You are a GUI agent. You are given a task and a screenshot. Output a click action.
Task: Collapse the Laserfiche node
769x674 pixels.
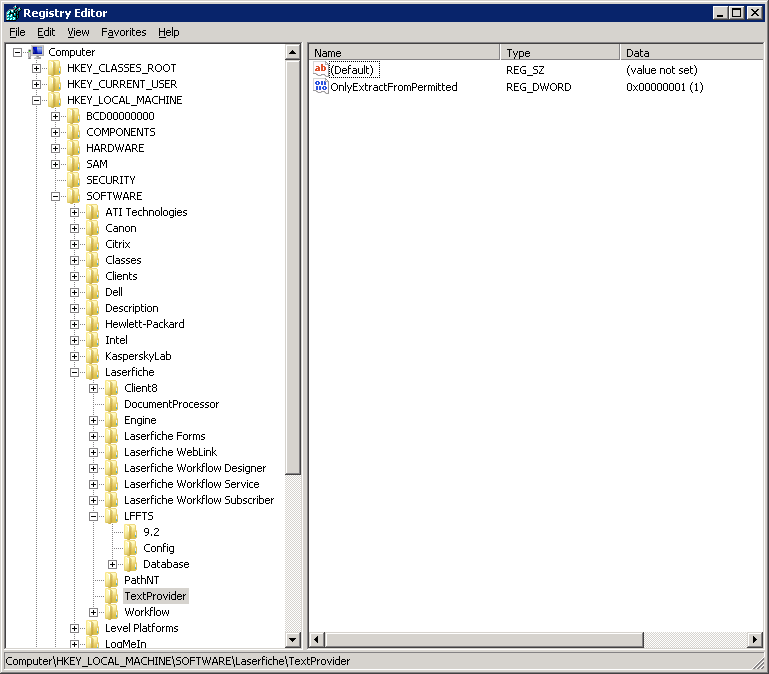pyautogui.click(x=75, y=372)
